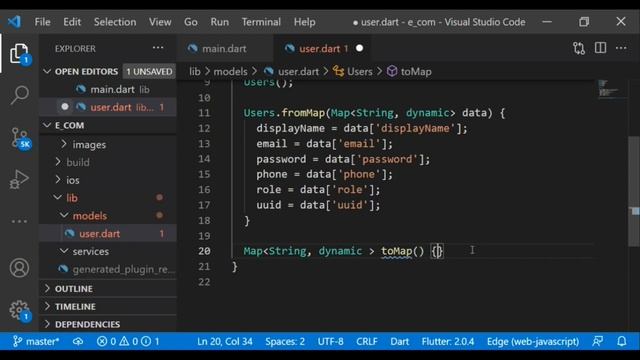Switch git branch master in status bar

(x=36, y=341)
